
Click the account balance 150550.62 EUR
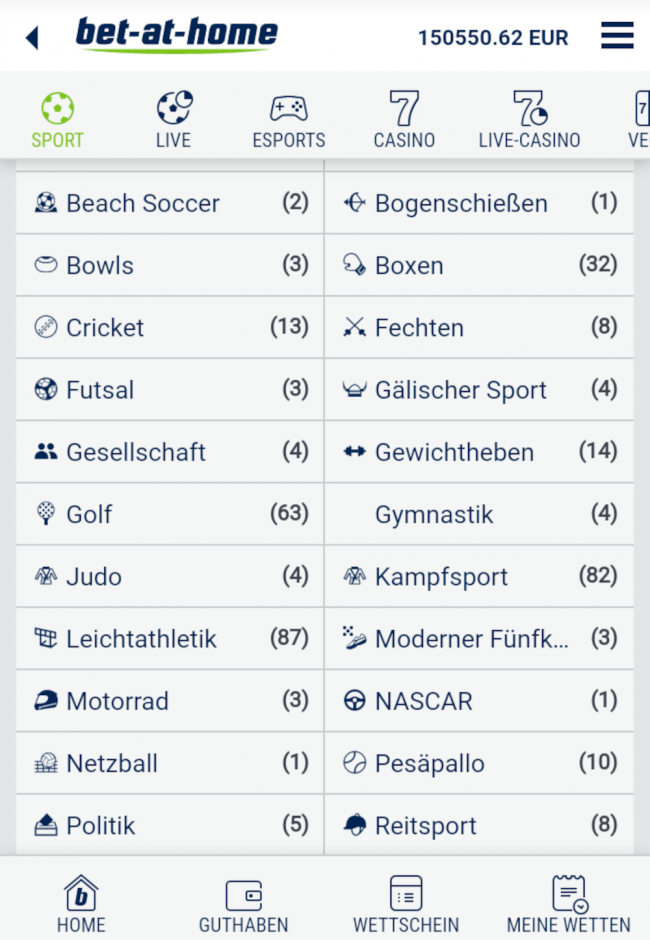coord(492,38)
